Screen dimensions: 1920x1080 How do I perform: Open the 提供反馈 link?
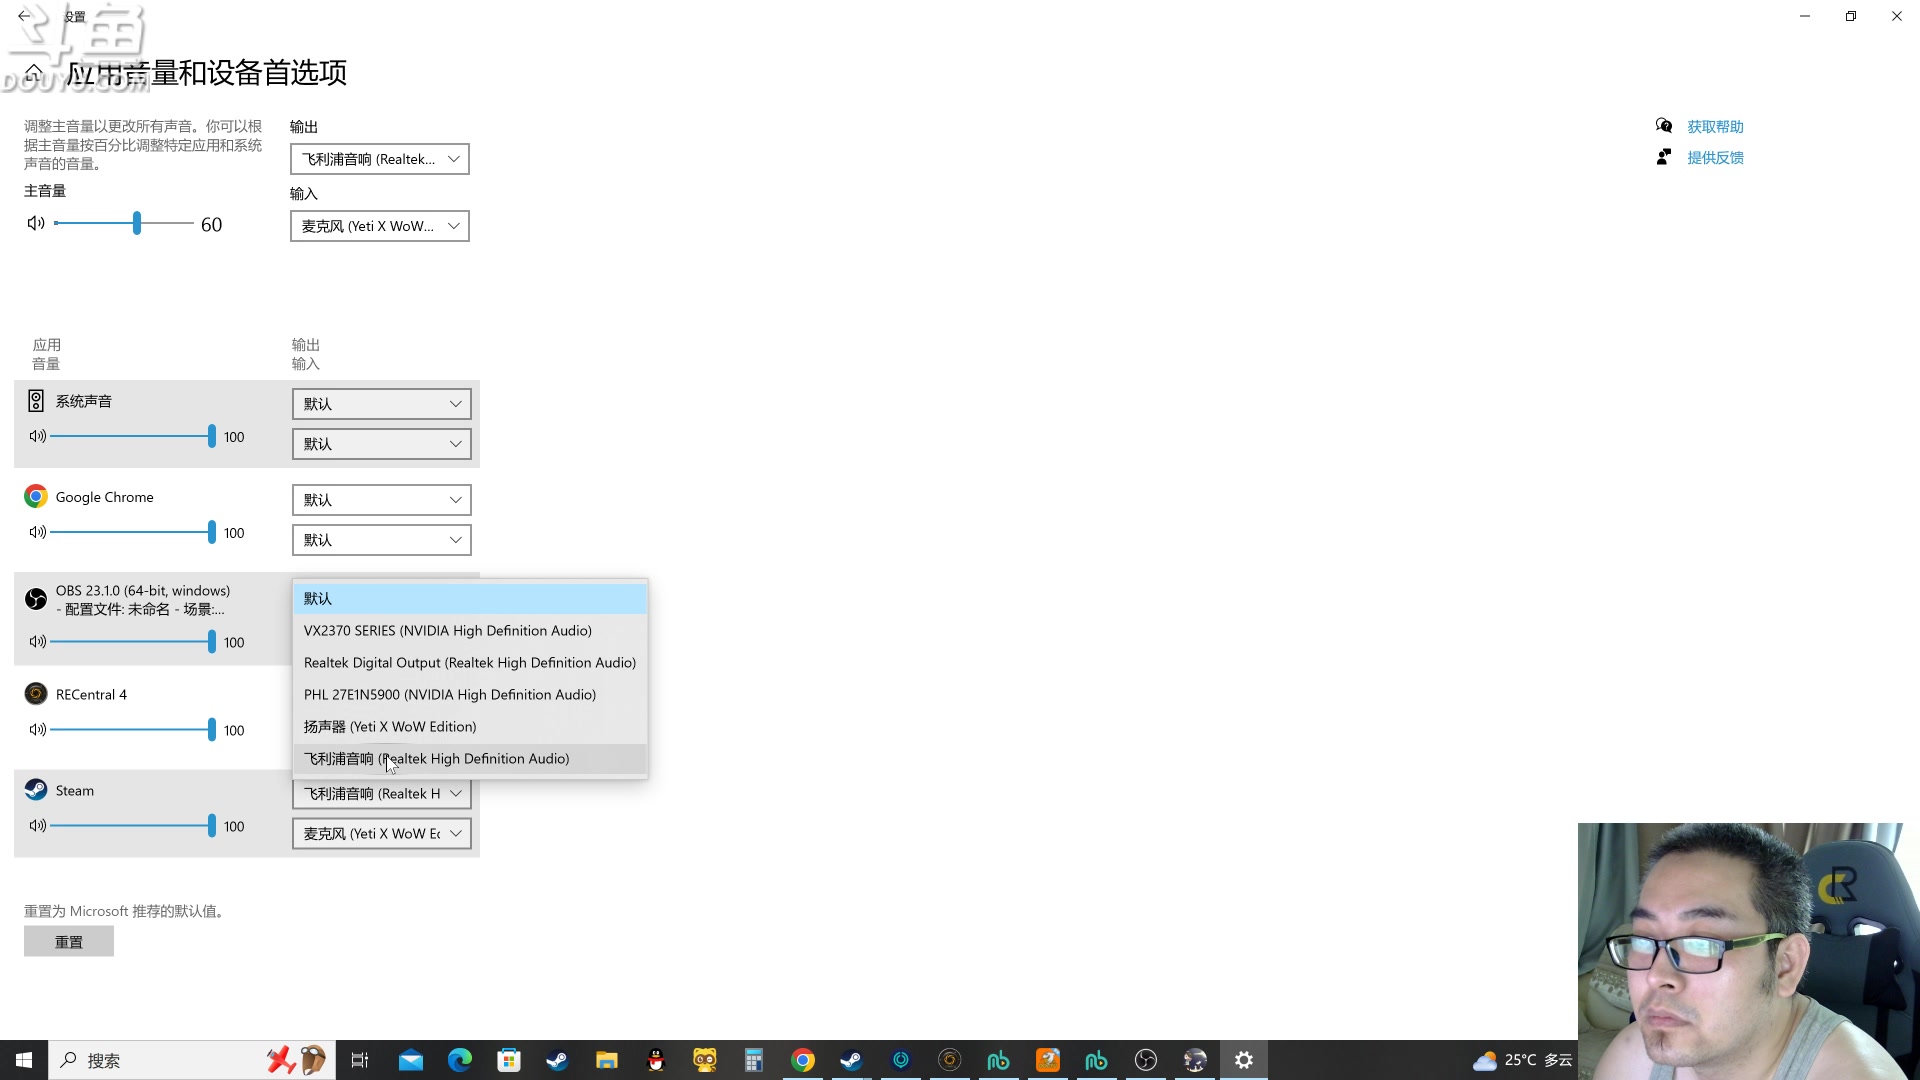point(1715,158)
